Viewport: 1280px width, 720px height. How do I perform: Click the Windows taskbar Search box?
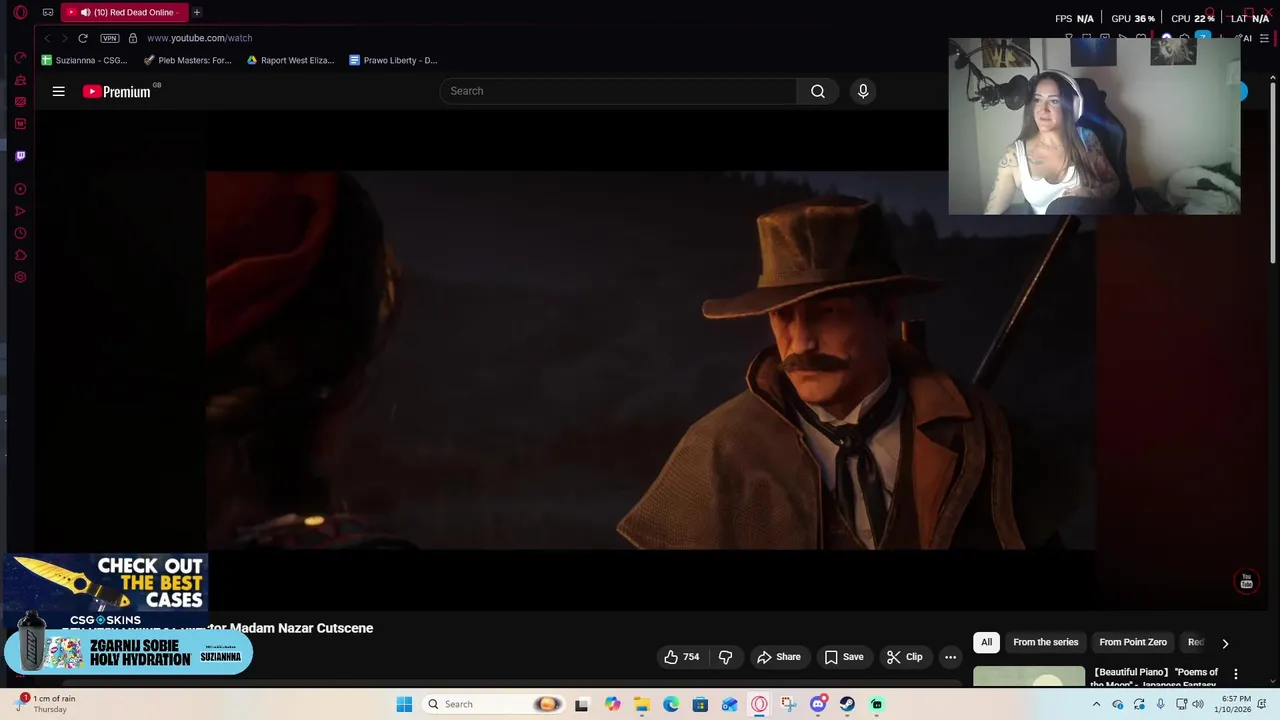click(x=492, y=704)
